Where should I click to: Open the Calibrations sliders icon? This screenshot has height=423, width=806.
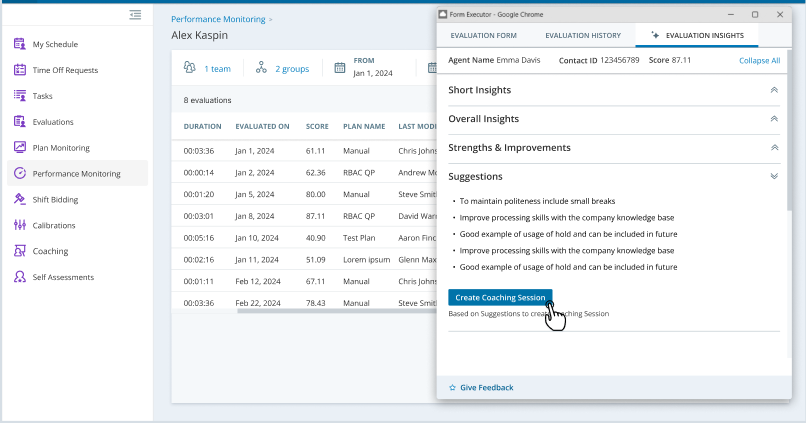tap(19, 225)
